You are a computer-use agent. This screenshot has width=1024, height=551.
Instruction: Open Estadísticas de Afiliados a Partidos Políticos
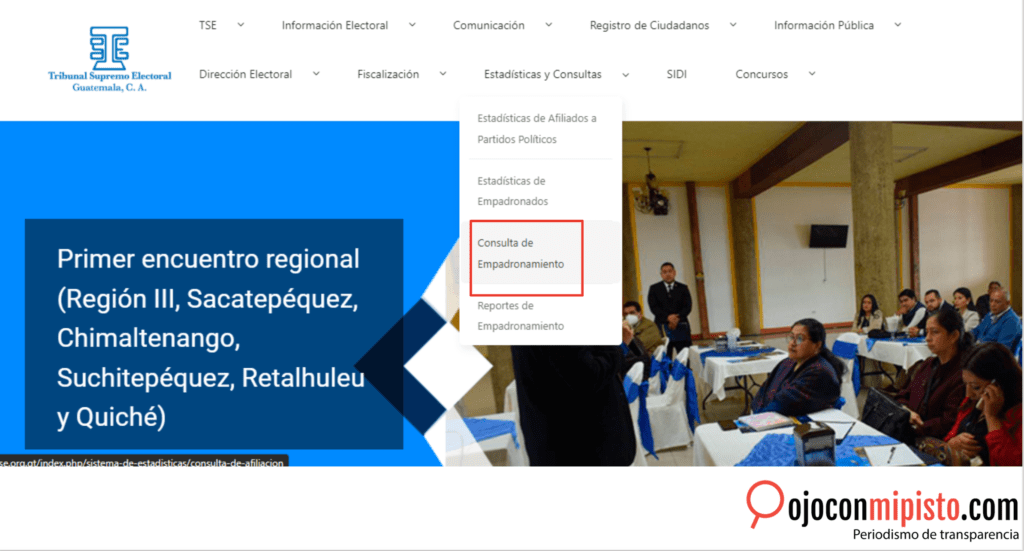click(x=536, y=129)
